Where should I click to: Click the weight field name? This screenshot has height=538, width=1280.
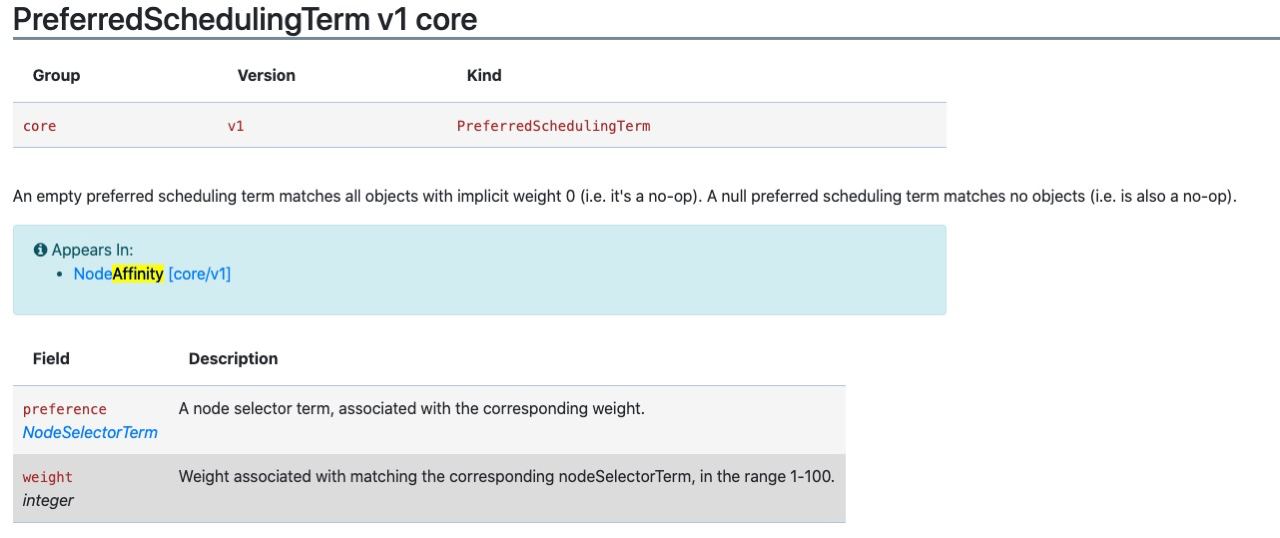point(47,477)
